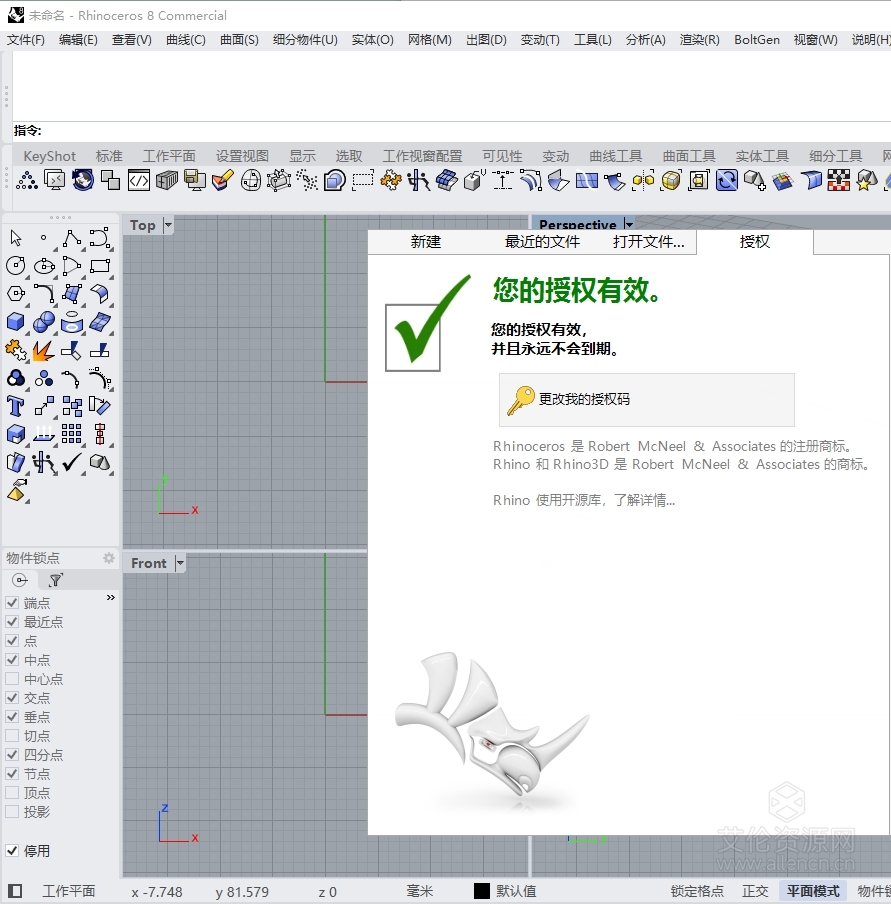The image size is (891, 904).
Task: Switch to the 最近的文件 tab
Action: [x=542, y=242]
